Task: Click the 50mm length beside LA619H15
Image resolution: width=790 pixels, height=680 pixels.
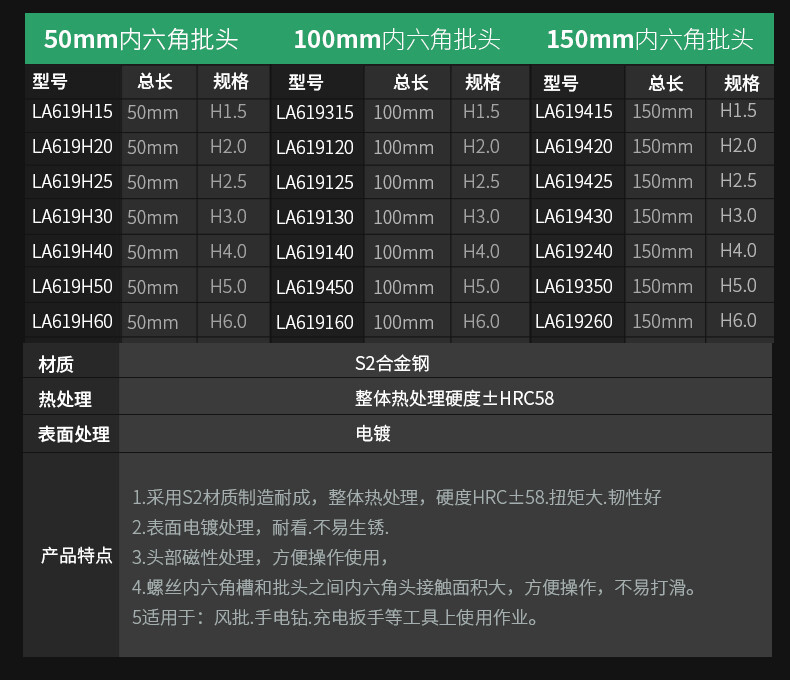Action: click(x=153, y=112)
